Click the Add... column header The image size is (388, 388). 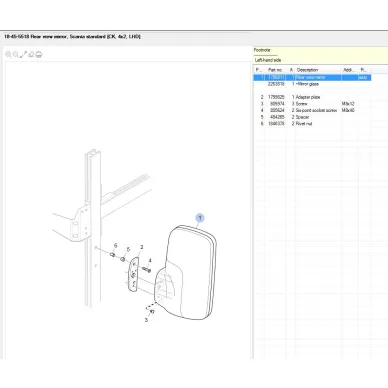pos(349,70)
